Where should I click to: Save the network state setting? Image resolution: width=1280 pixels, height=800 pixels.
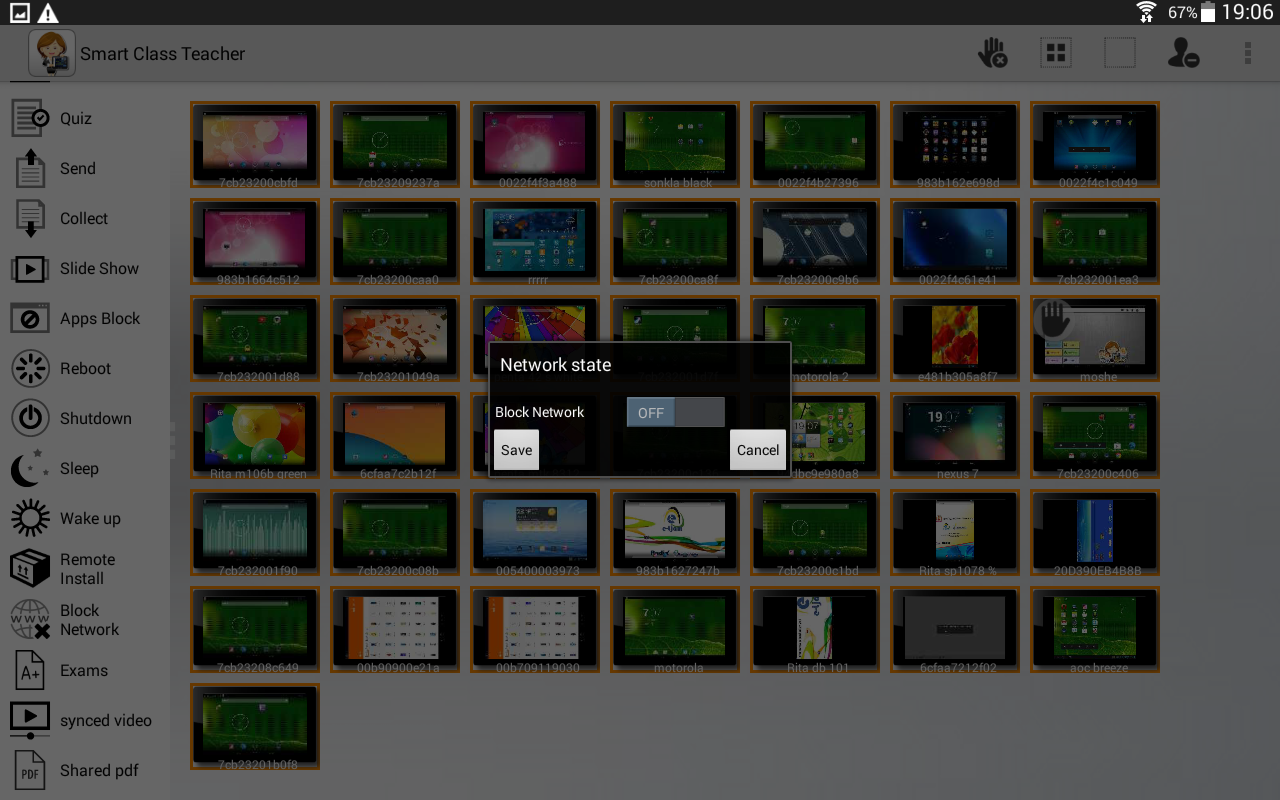[516, 450]
